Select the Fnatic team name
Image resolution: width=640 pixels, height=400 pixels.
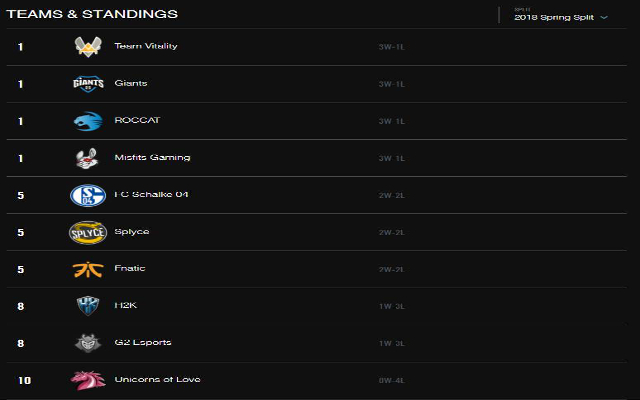coord(130,268)
